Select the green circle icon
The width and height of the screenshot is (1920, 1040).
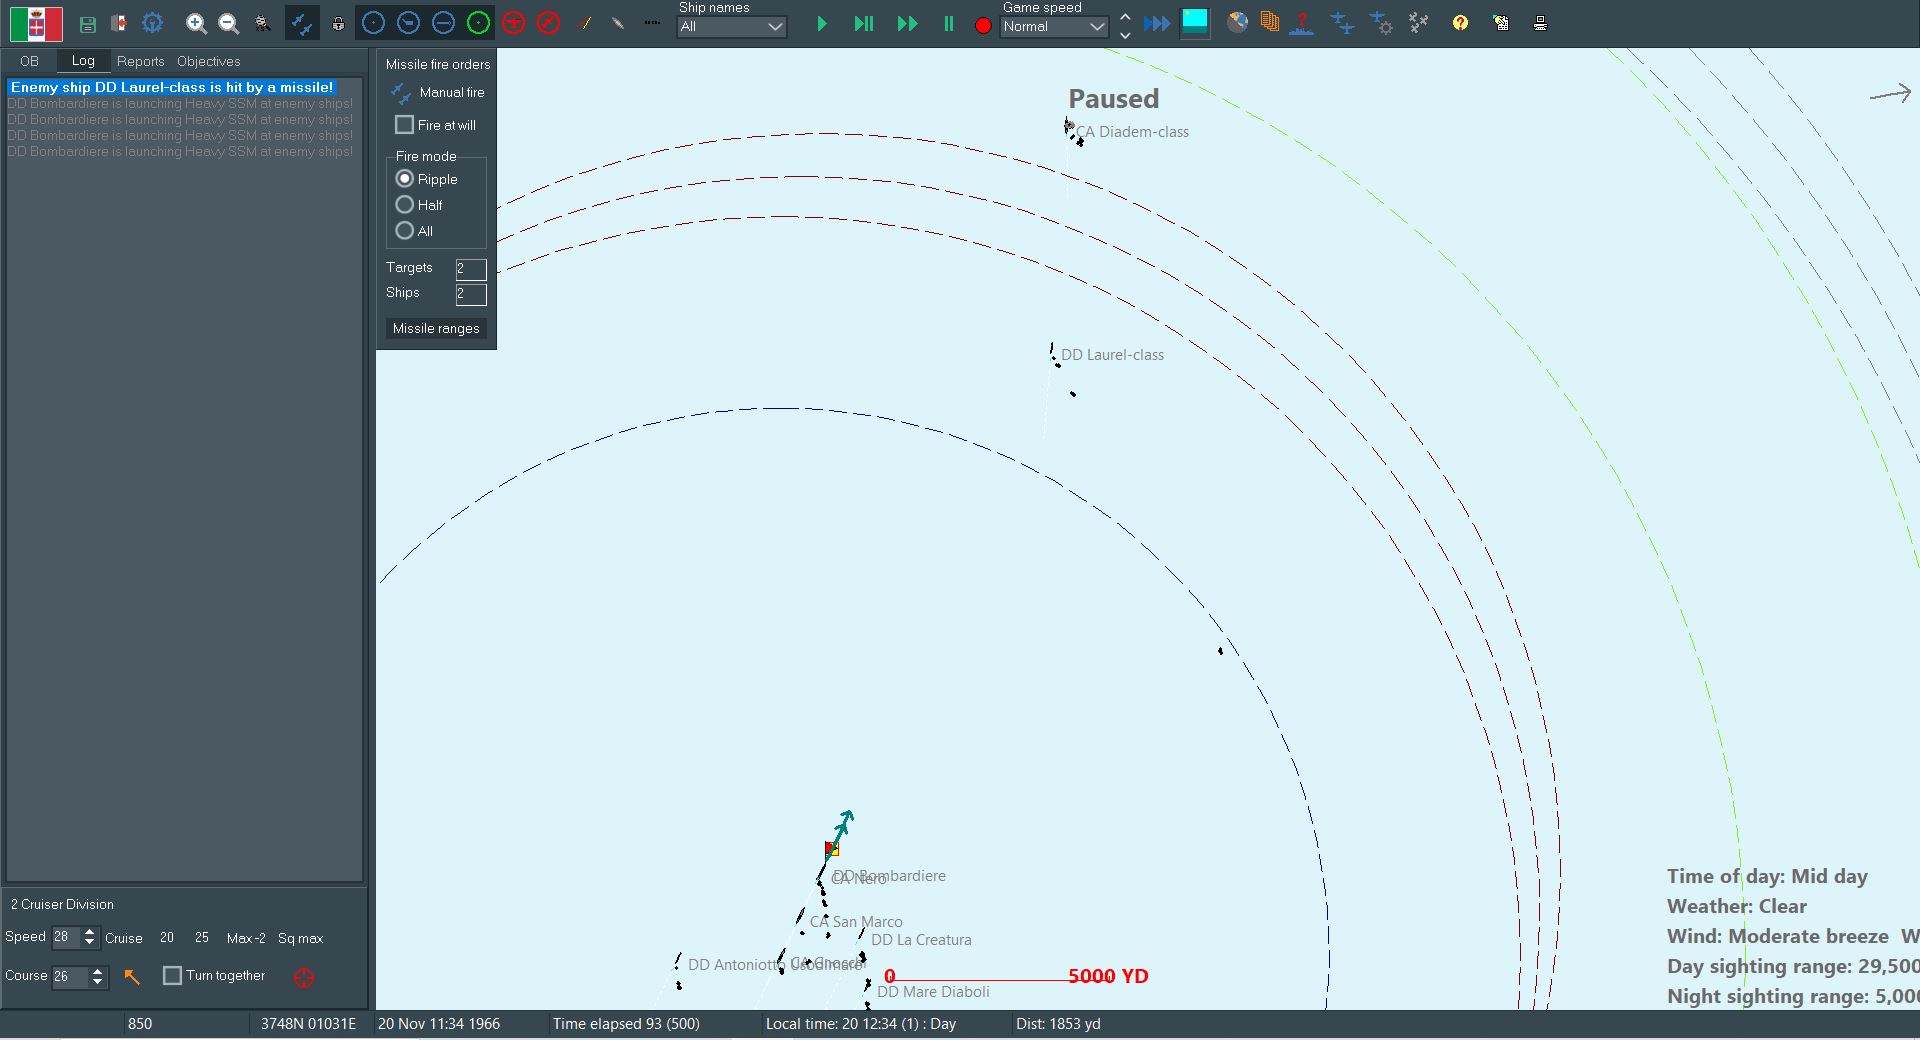point(478,23)
